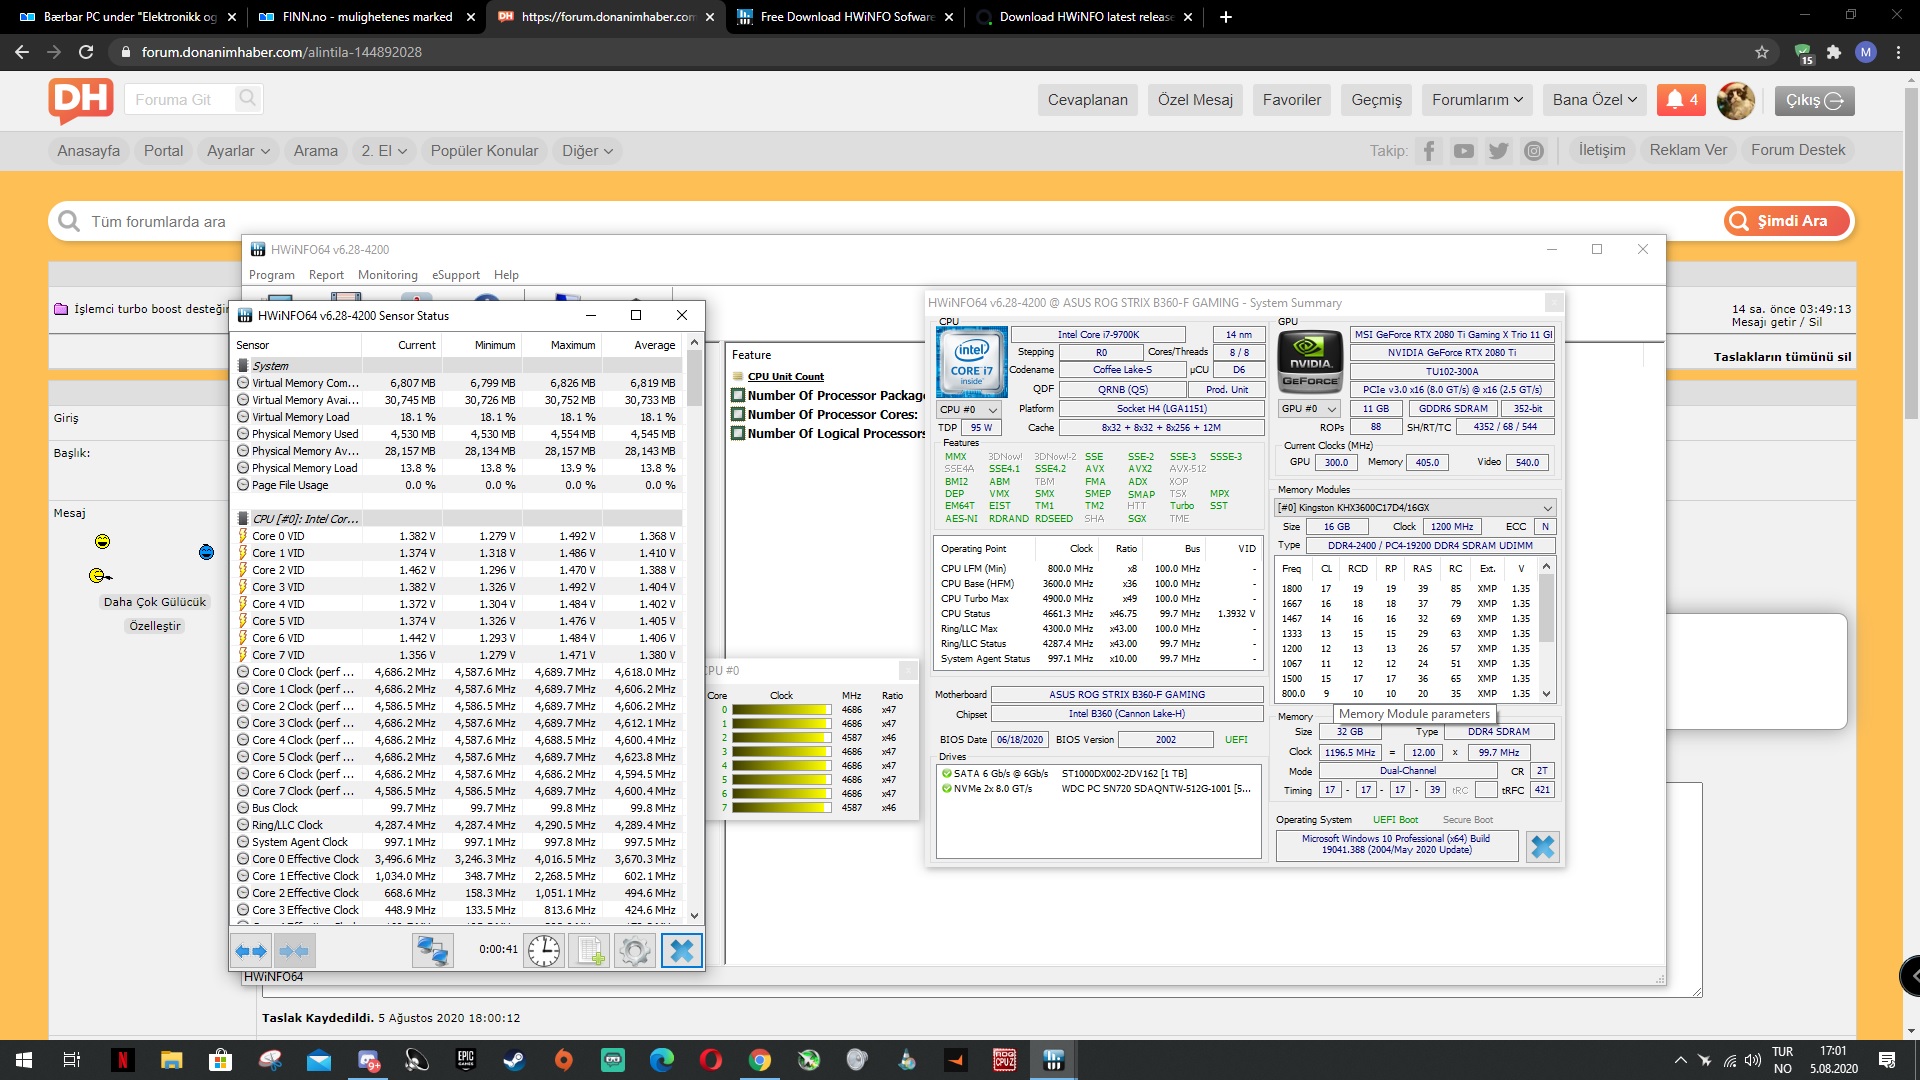The width and height of the screenshot is (1920, 1080).
Task: Open the HWiNFO Help menu
Action: 506,275
